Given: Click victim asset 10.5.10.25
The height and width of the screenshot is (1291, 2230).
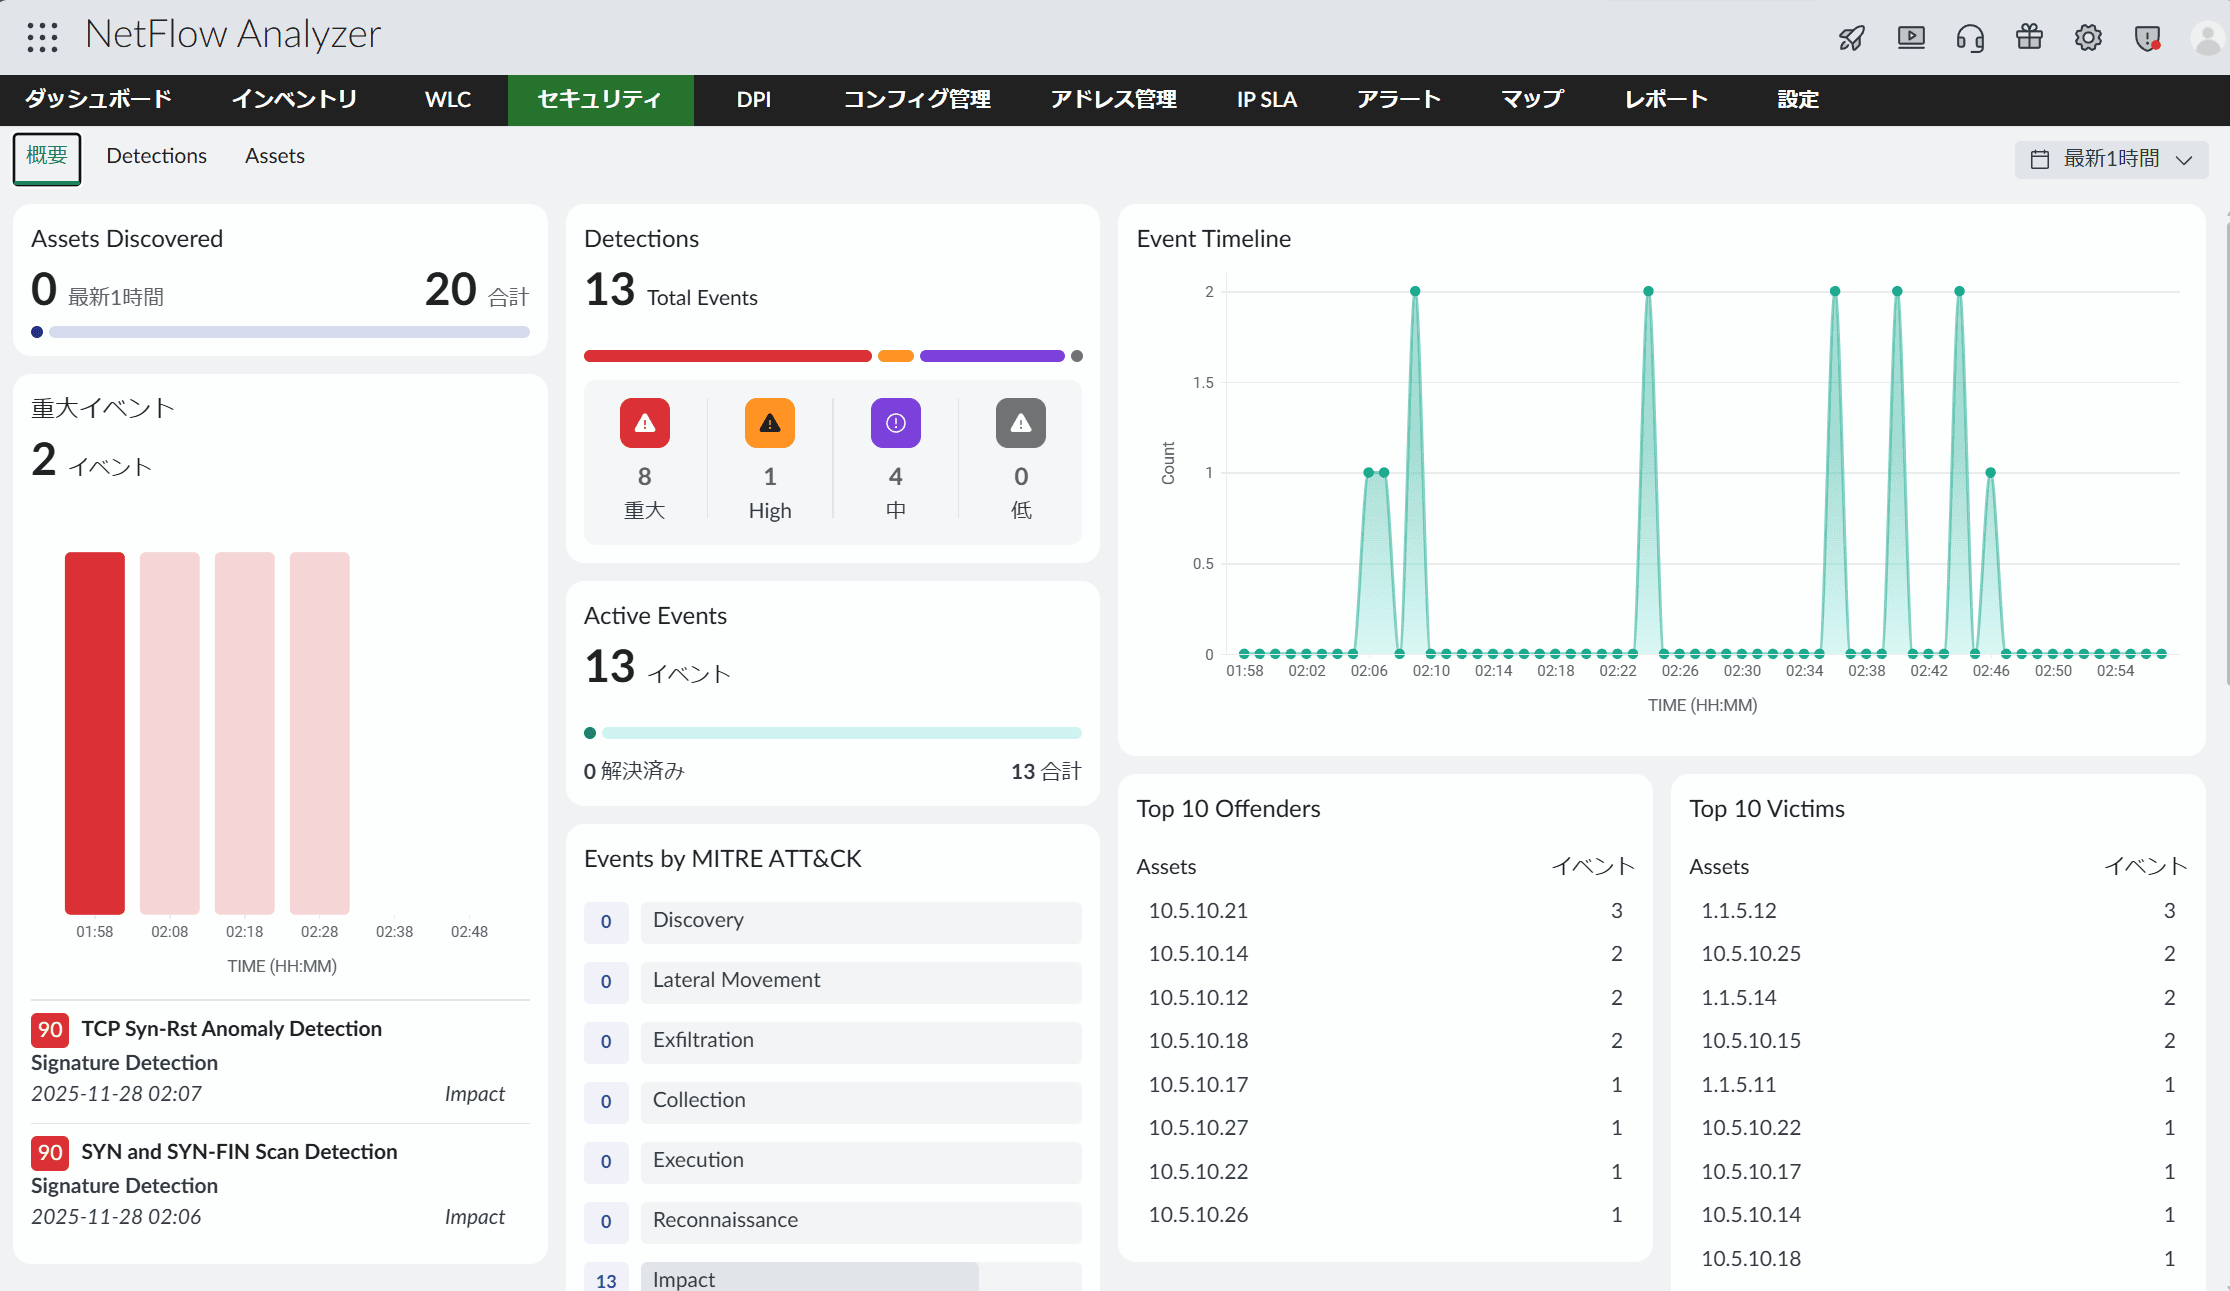Looking at the screenshot, I should (x=1751, y=954).
